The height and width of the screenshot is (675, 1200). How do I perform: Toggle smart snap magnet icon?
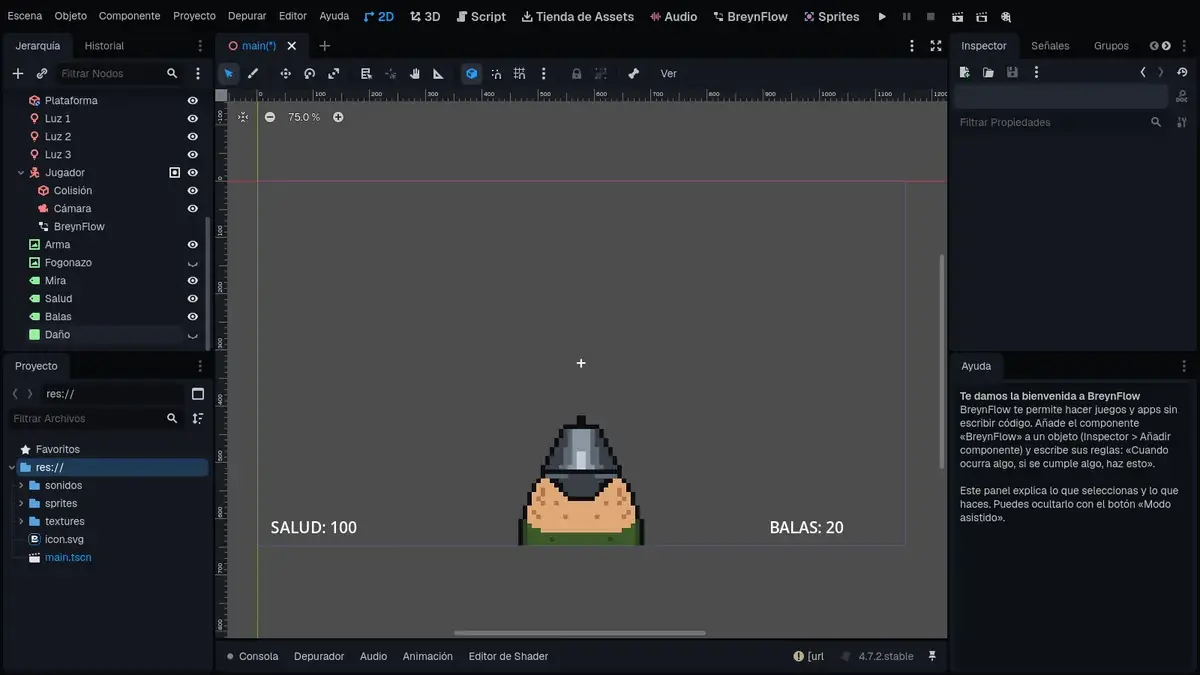coord(496,73)
